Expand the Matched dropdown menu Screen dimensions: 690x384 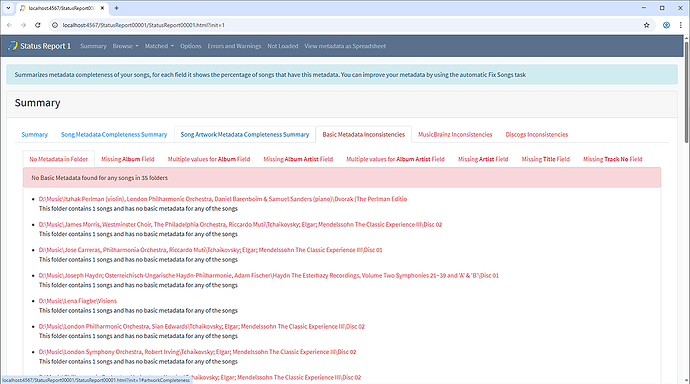pyautogui.click(x=159, y=46)
